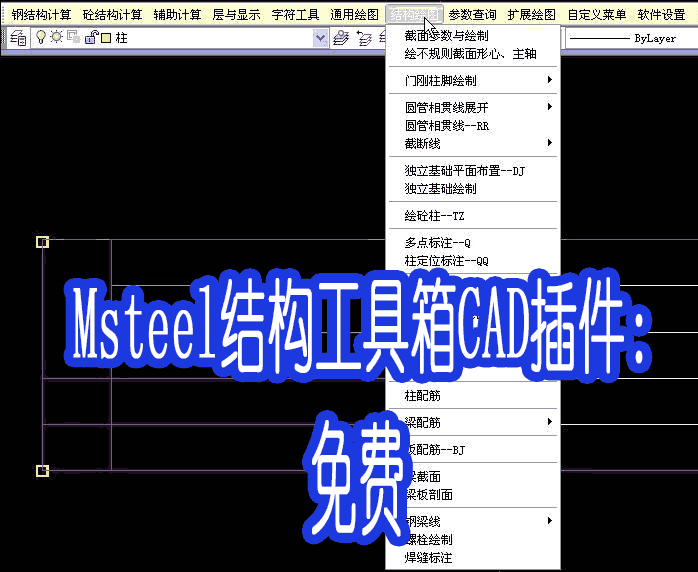Screen dimensions: 698x572
Task: Toggle the layer lock padlock icon
Action: [x=91, y=37]
